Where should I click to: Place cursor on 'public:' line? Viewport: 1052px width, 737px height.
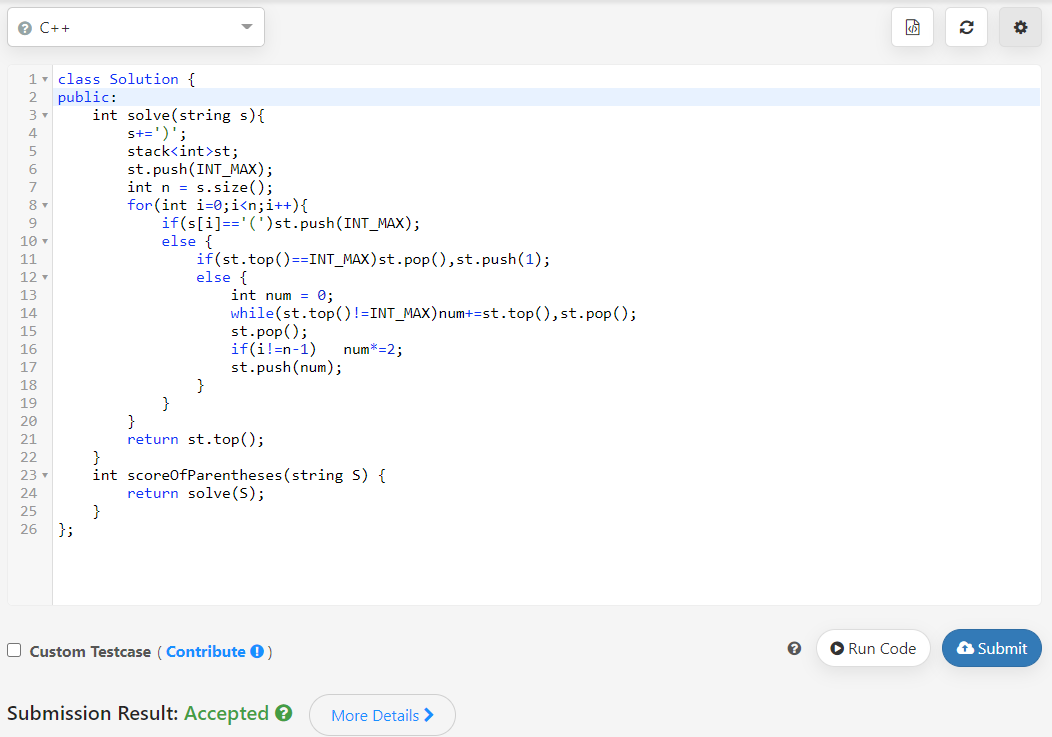point(545,97)
